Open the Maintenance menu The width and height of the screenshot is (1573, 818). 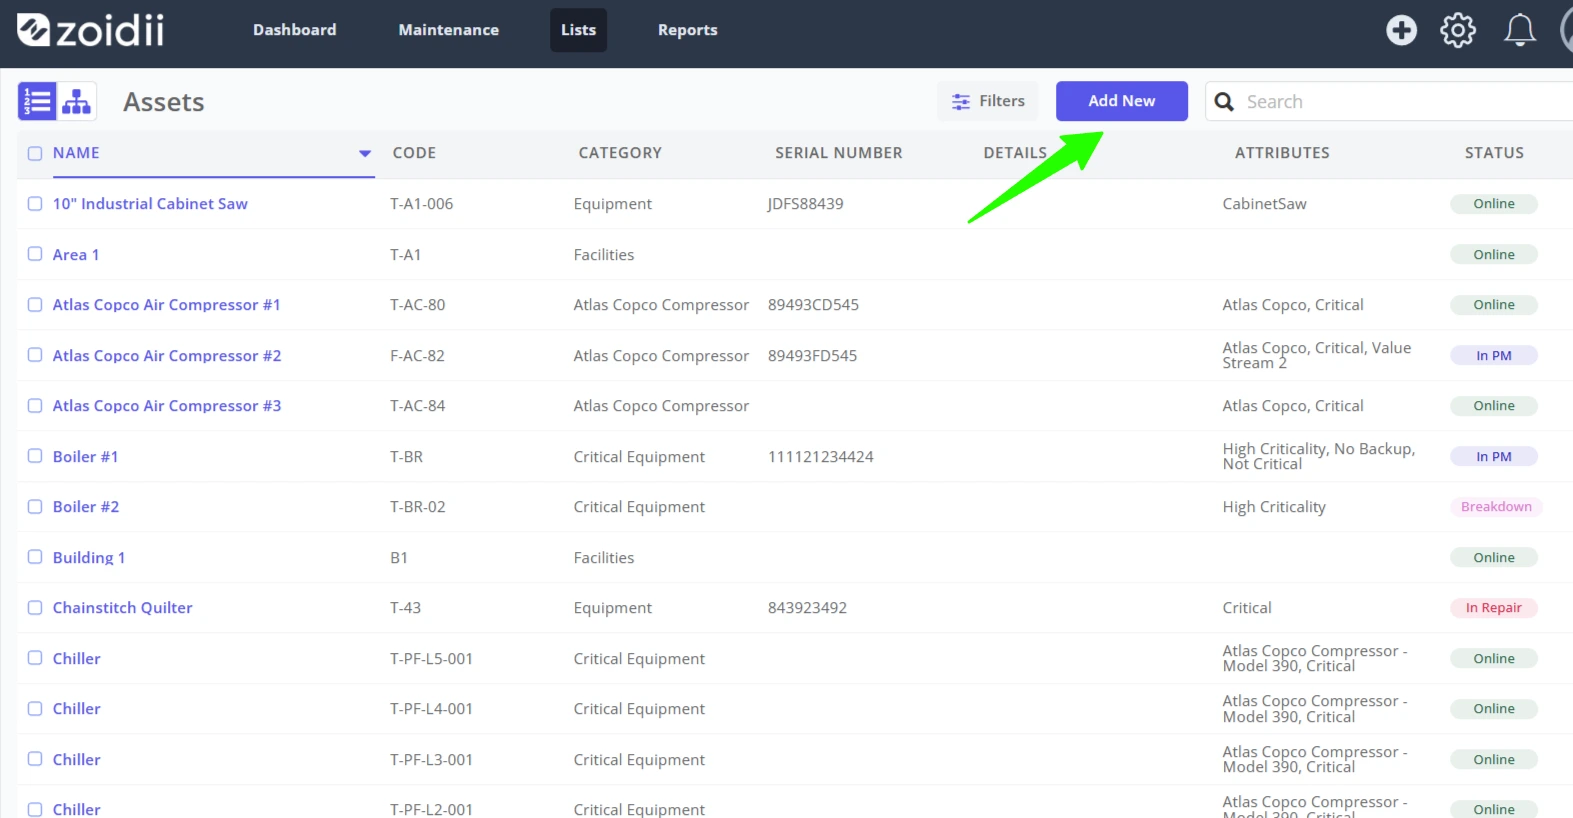[x=448, y=30]
